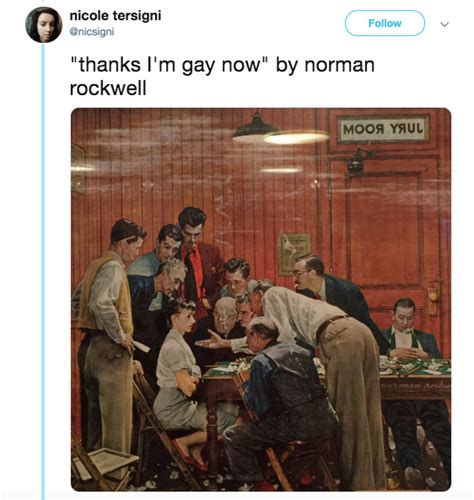The width and height of the screenshot is (474, 500).
Task: Click the folding chair in the painting's corner
Action: tap(102, 465)
